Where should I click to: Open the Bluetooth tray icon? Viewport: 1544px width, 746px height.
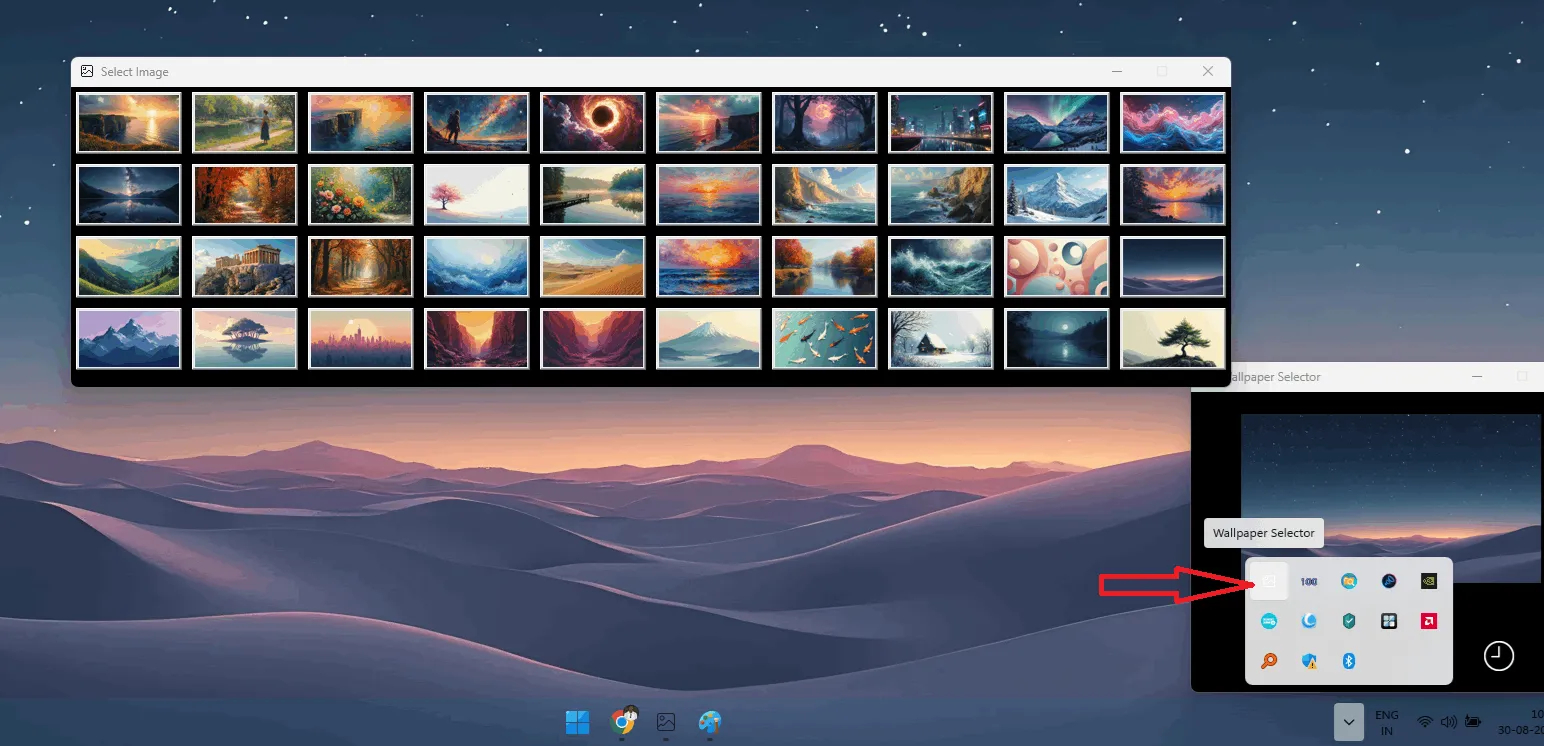1348,661
